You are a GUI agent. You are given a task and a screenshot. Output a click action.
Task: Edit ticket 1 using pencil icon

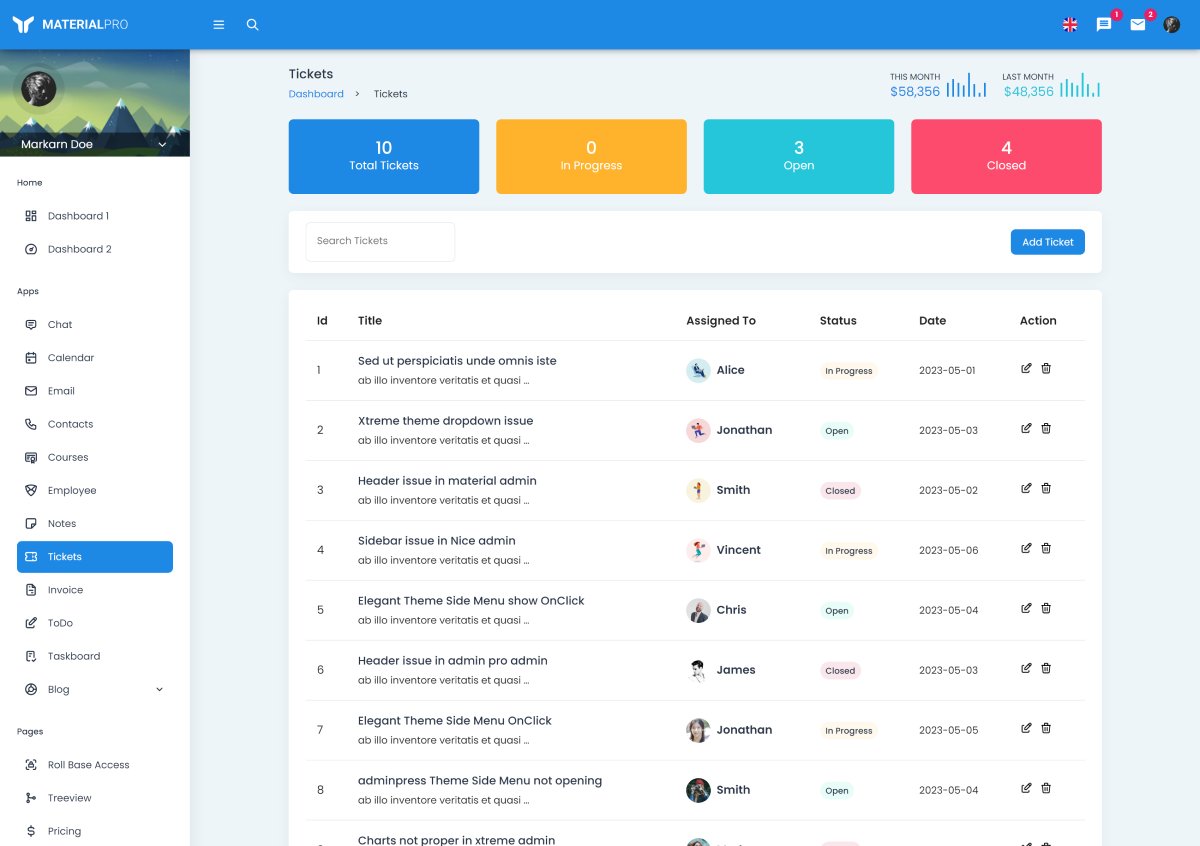click(x=1026, y=369)
